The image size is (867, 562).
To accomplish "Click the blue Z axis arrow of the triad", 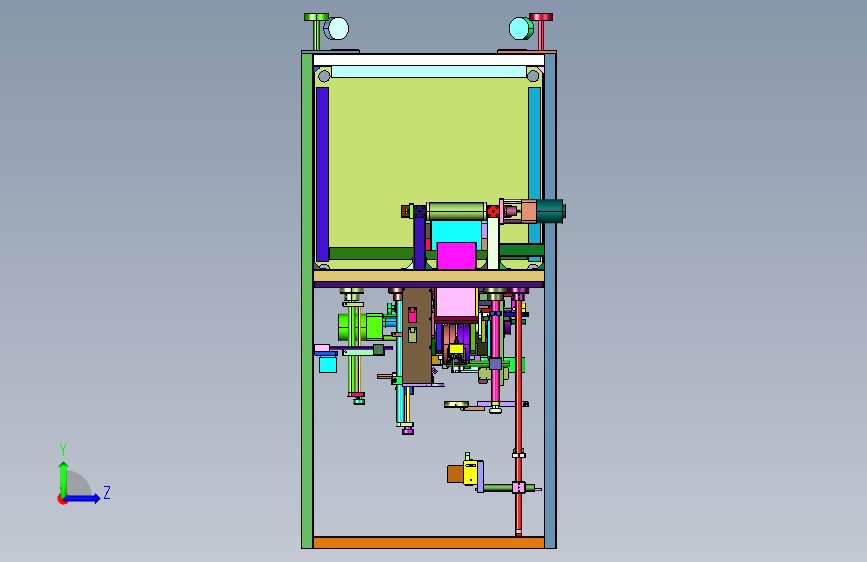I will (x=83, y=498).
